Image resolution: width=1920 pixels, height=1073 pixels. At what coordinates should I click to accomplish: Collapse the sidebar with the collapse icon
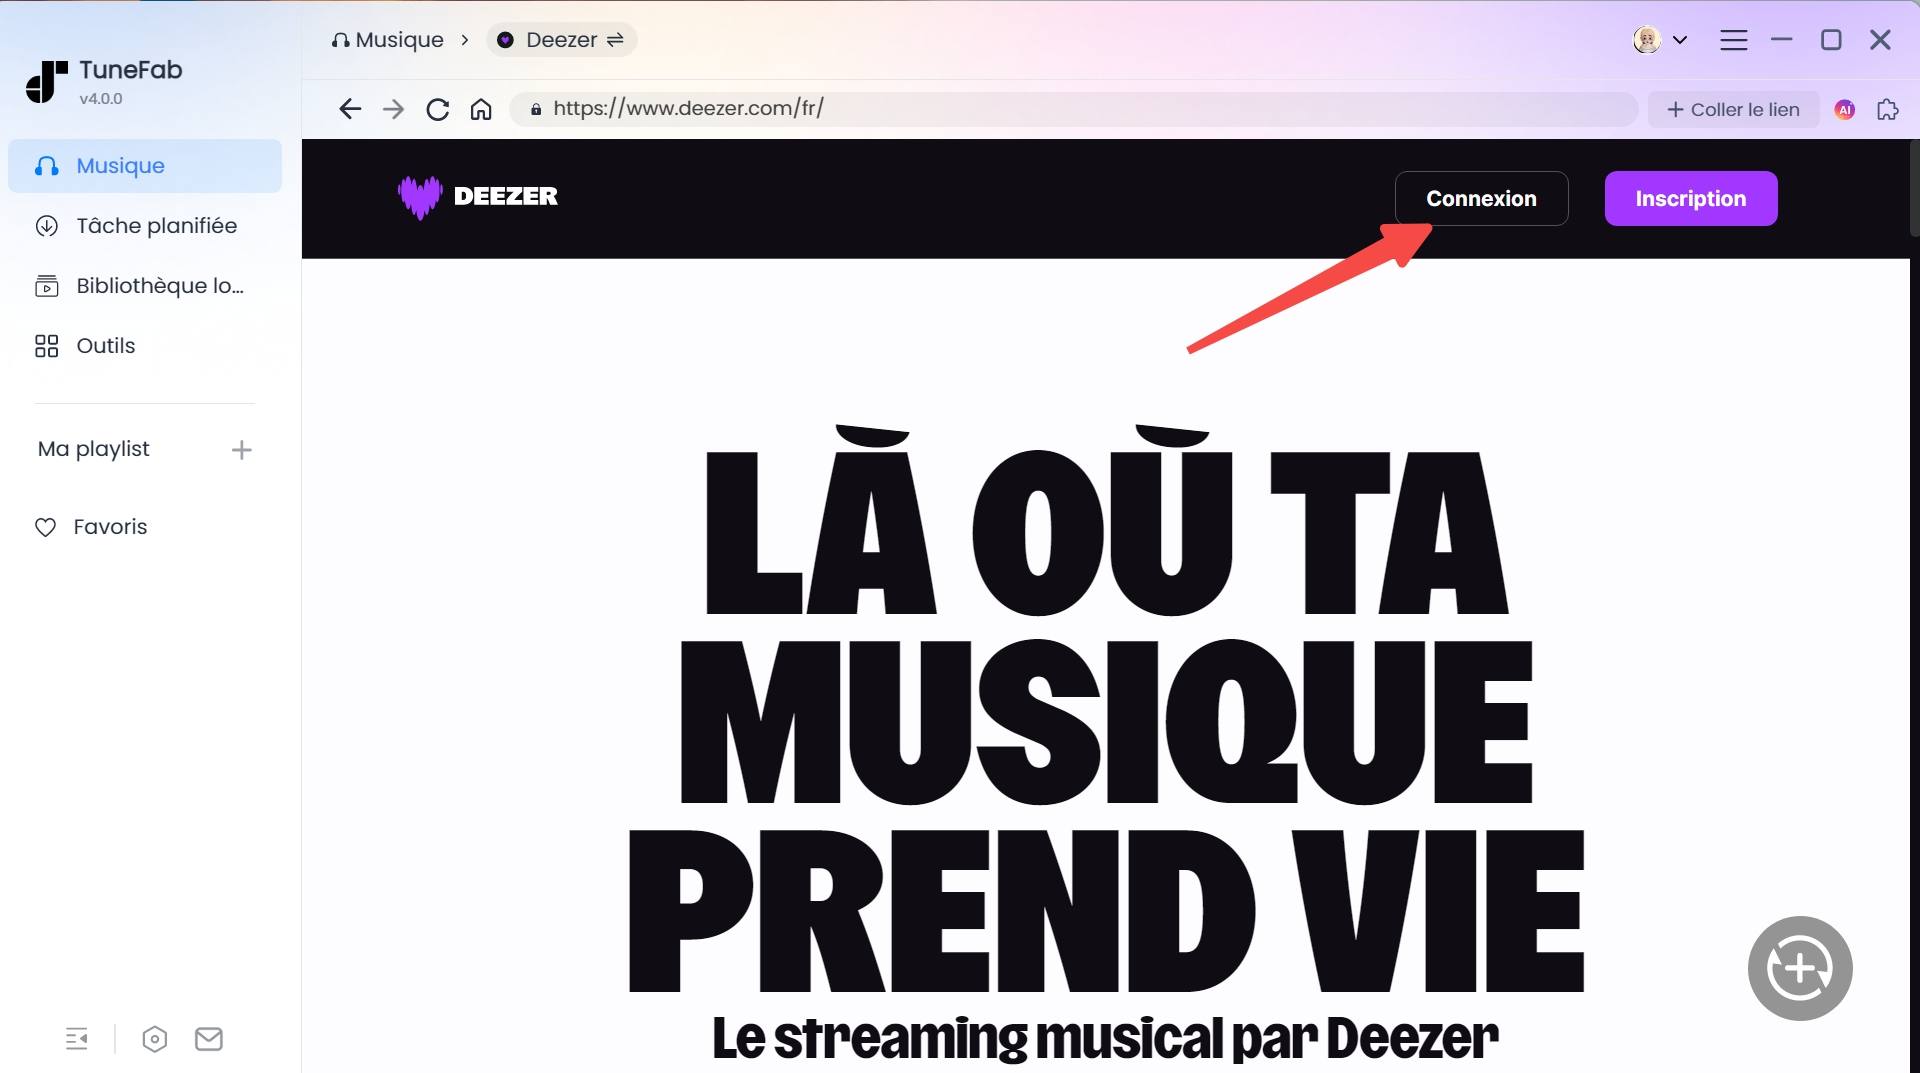point(78,1039)
